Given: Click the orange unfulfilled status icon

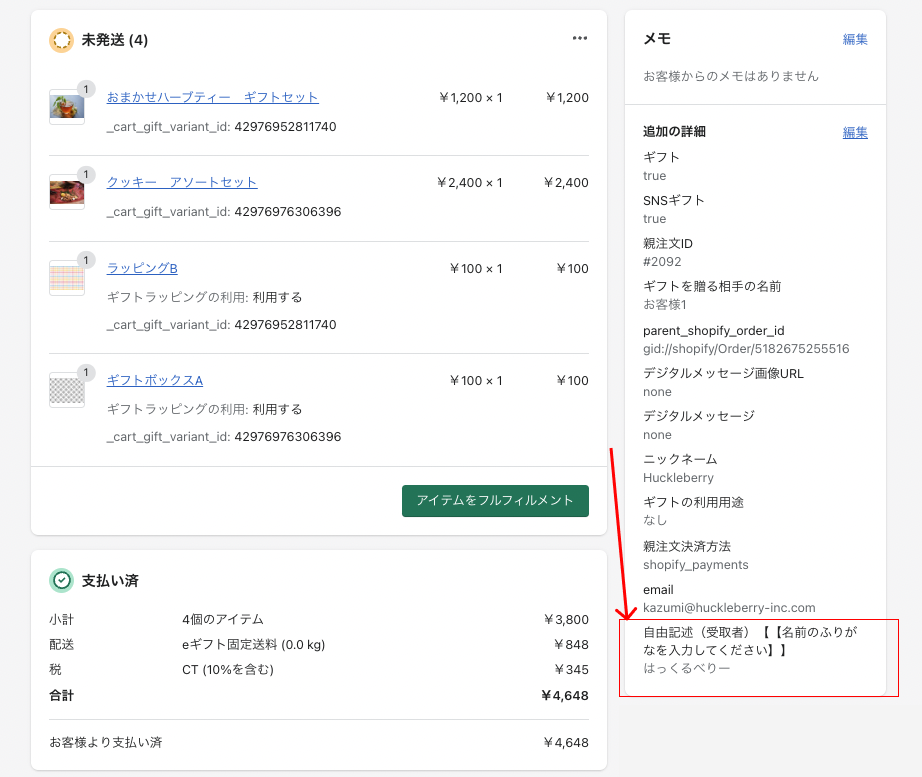Looking at the screenshot, I should tap(61, 40).
